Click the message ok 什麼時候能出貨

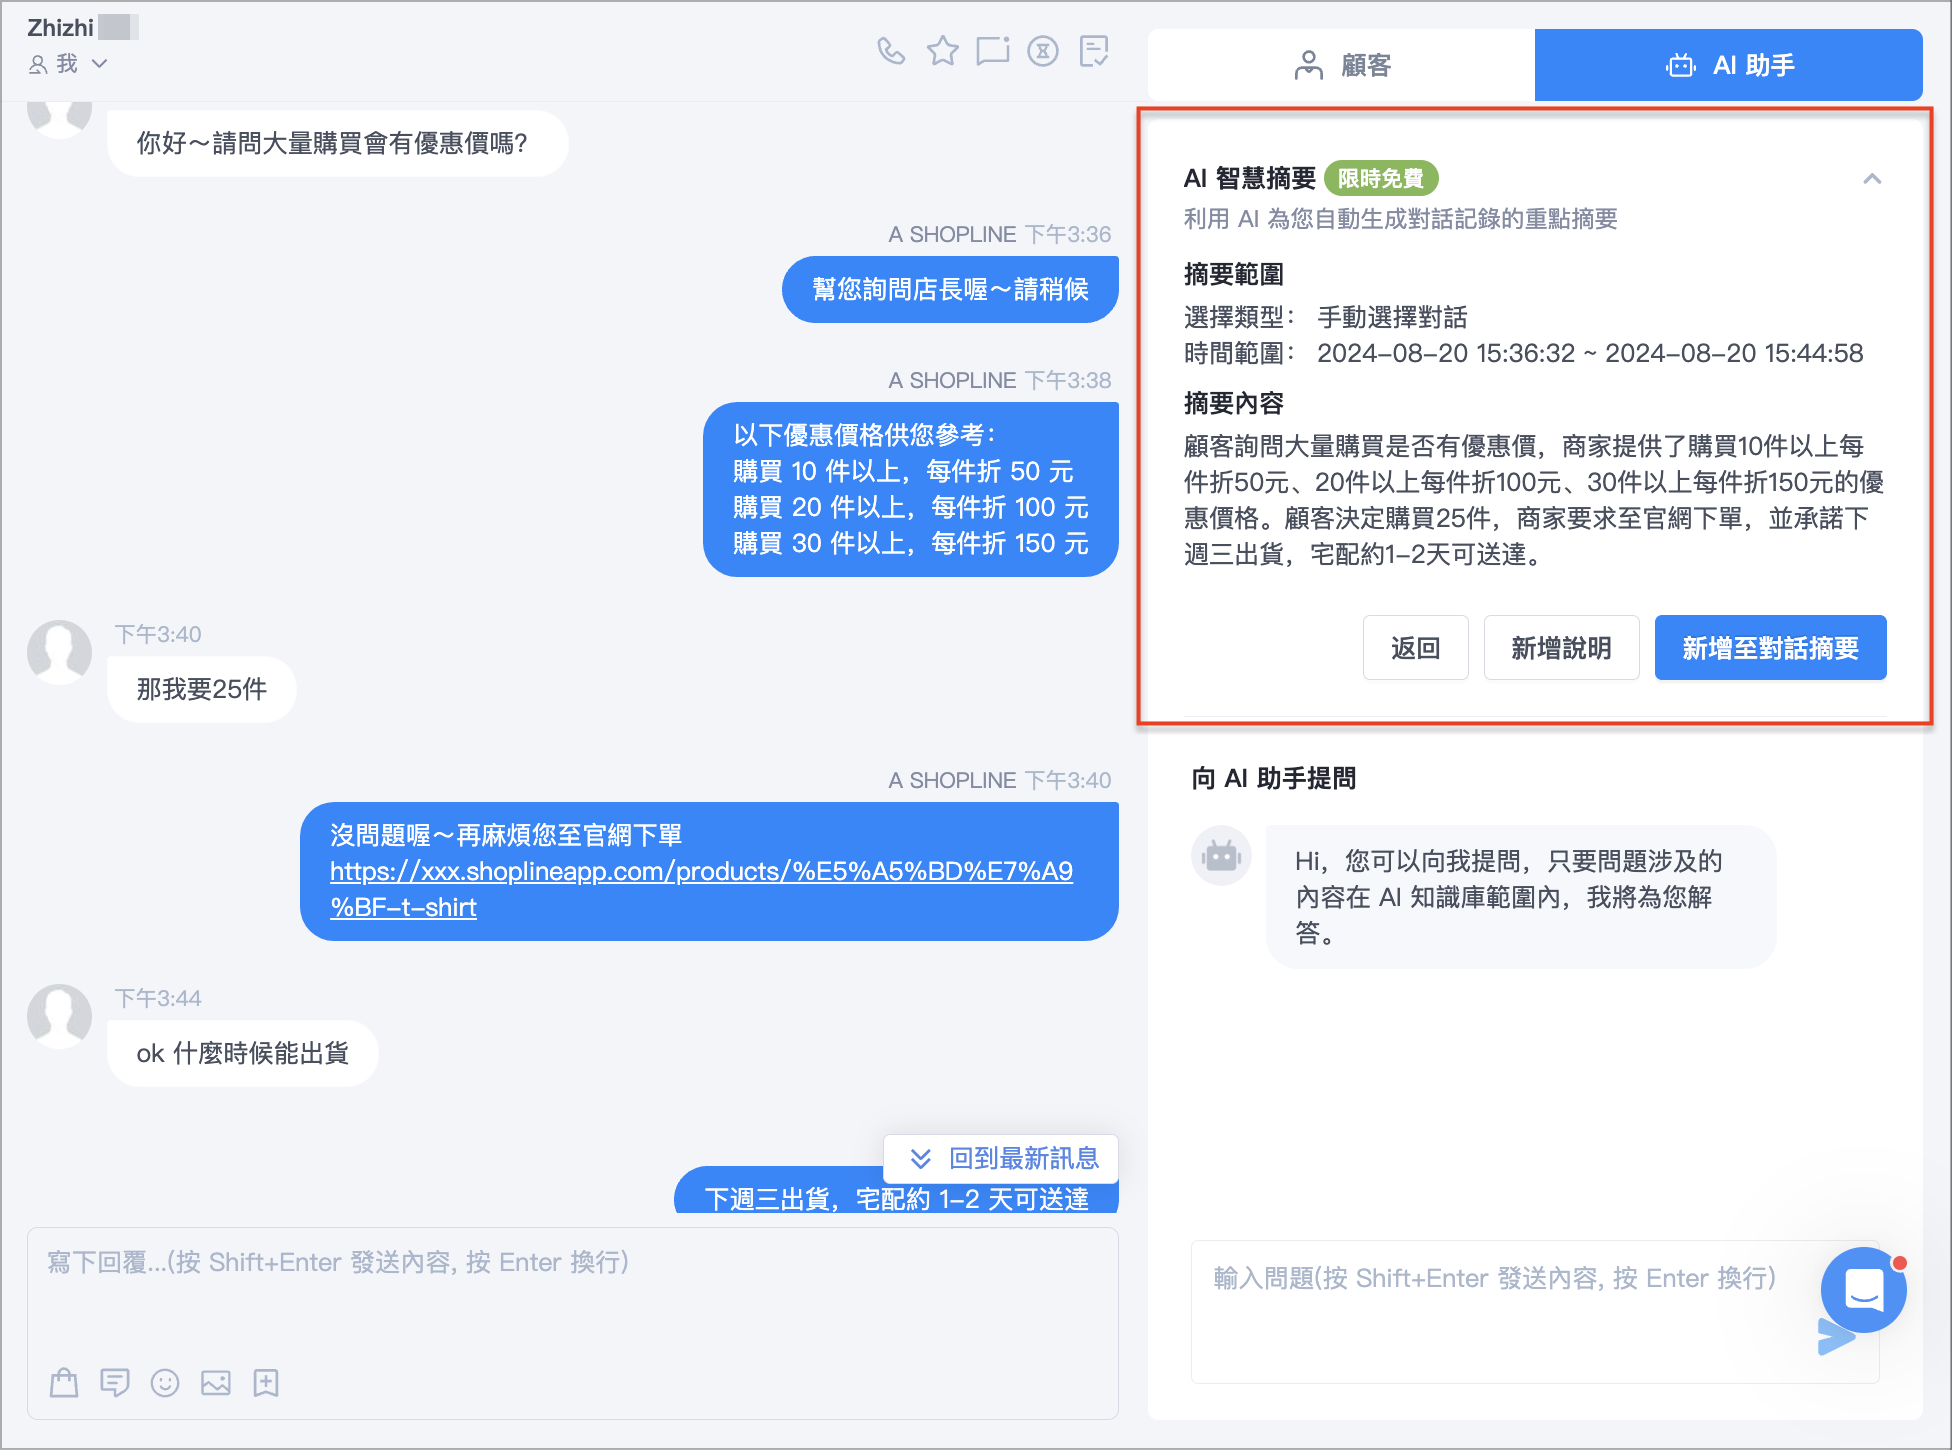(243, 1053)
